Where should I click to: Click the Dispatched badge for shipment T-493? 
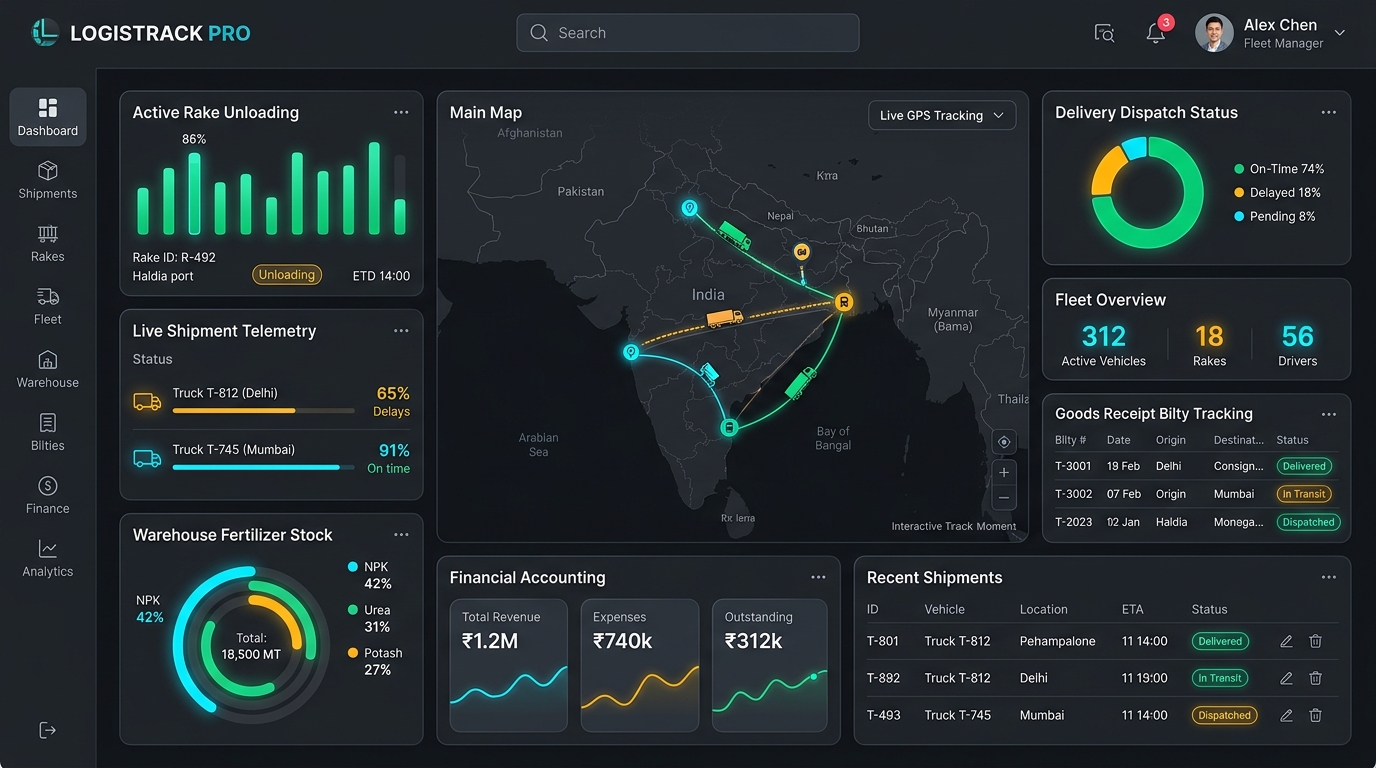(x=1225, y=715)
